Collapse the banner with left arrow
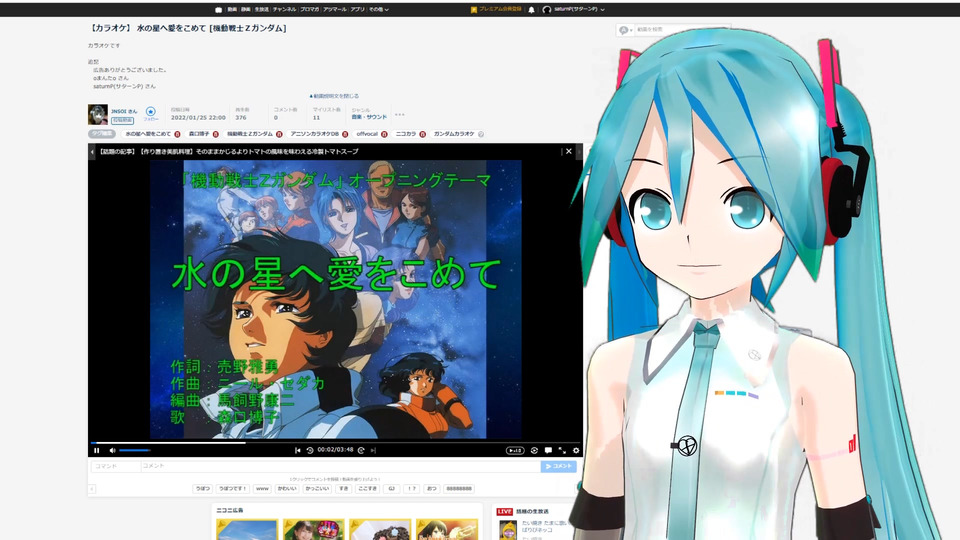 coord(92,151)
